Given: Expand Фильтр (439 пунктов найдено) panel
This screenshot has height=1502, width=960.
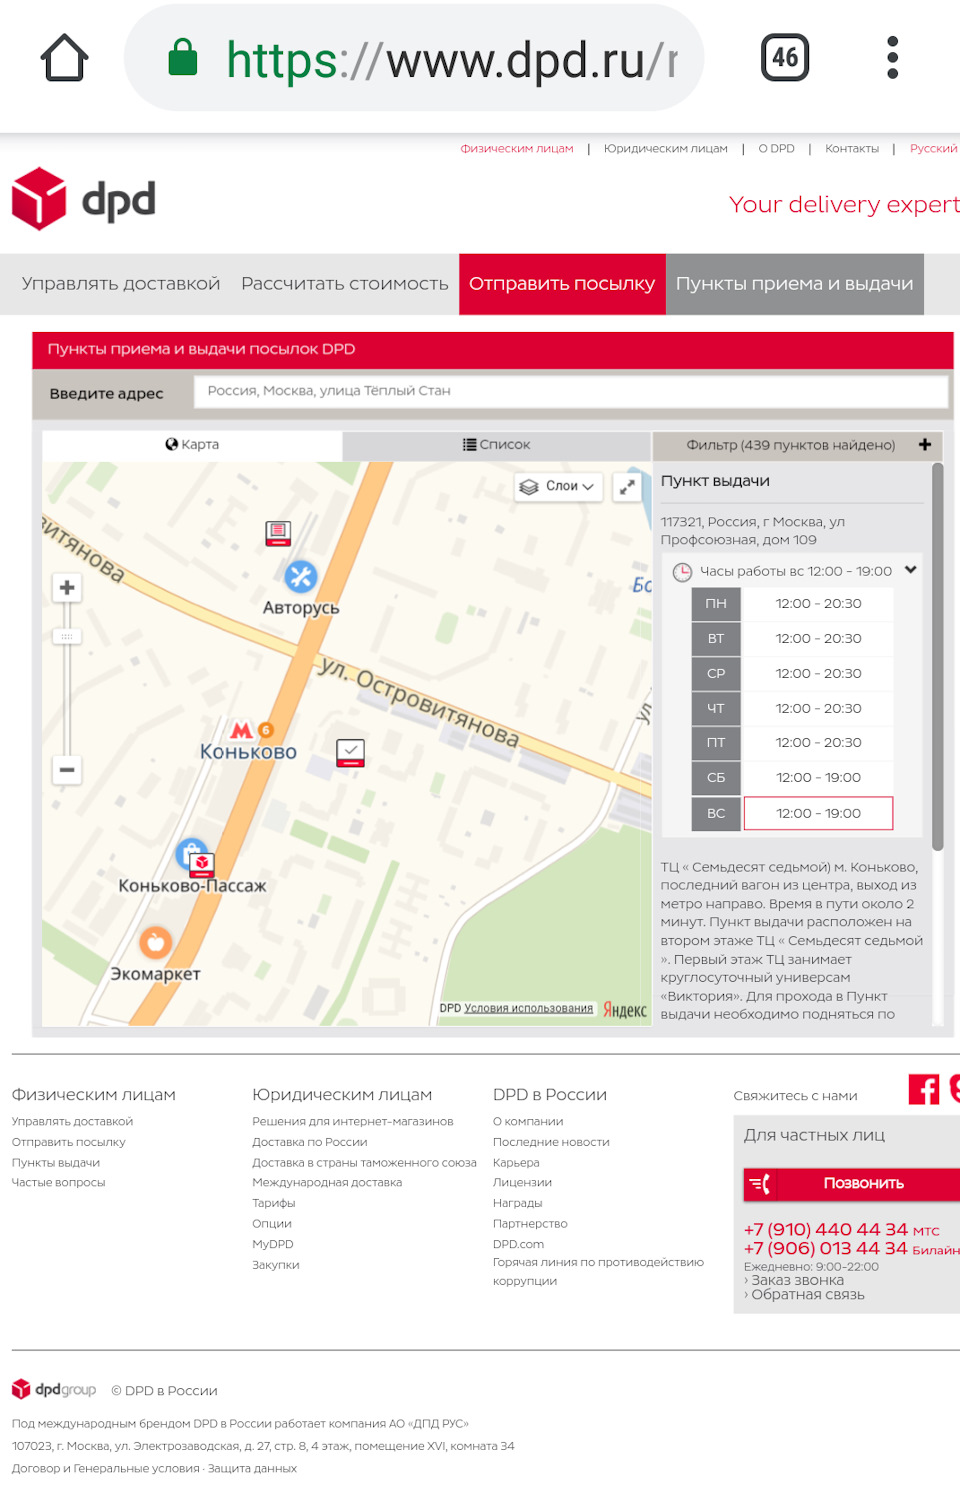Looking at the screenshot, I should [x=797, y=445].
